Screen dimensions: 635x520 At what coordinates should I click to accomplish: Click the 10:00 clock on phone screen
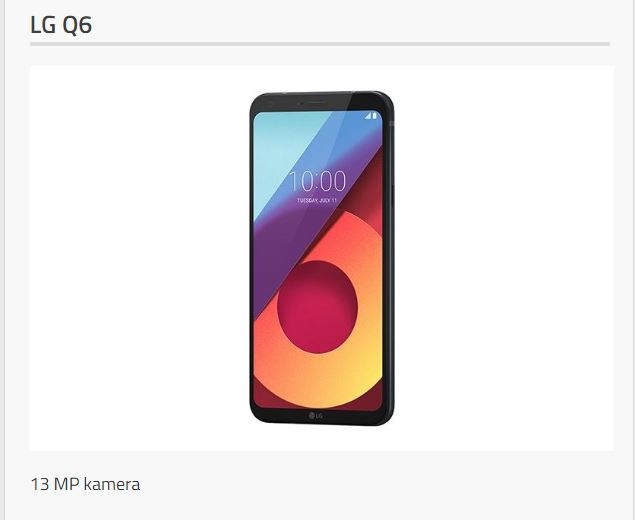point(318,181)
